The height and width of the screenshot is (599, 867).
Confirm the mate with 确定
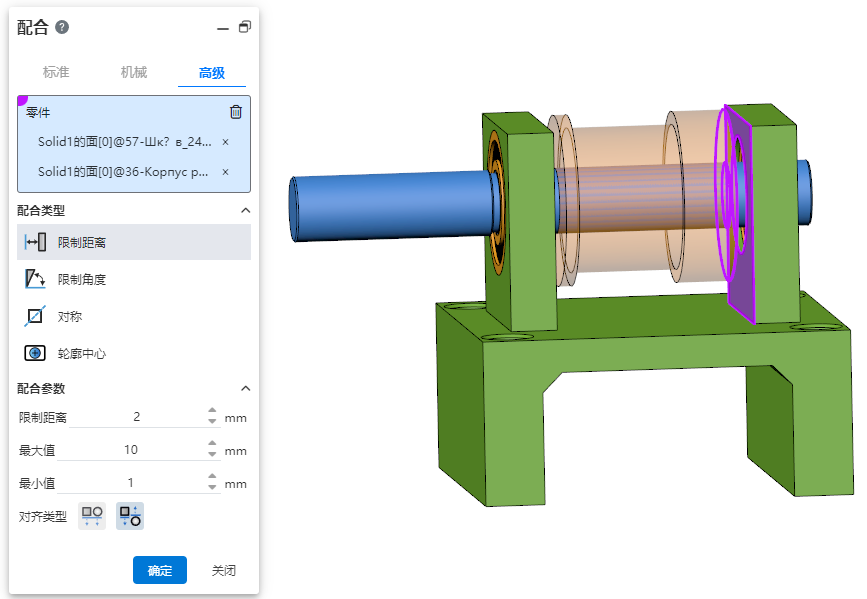(x=160, y=570)
